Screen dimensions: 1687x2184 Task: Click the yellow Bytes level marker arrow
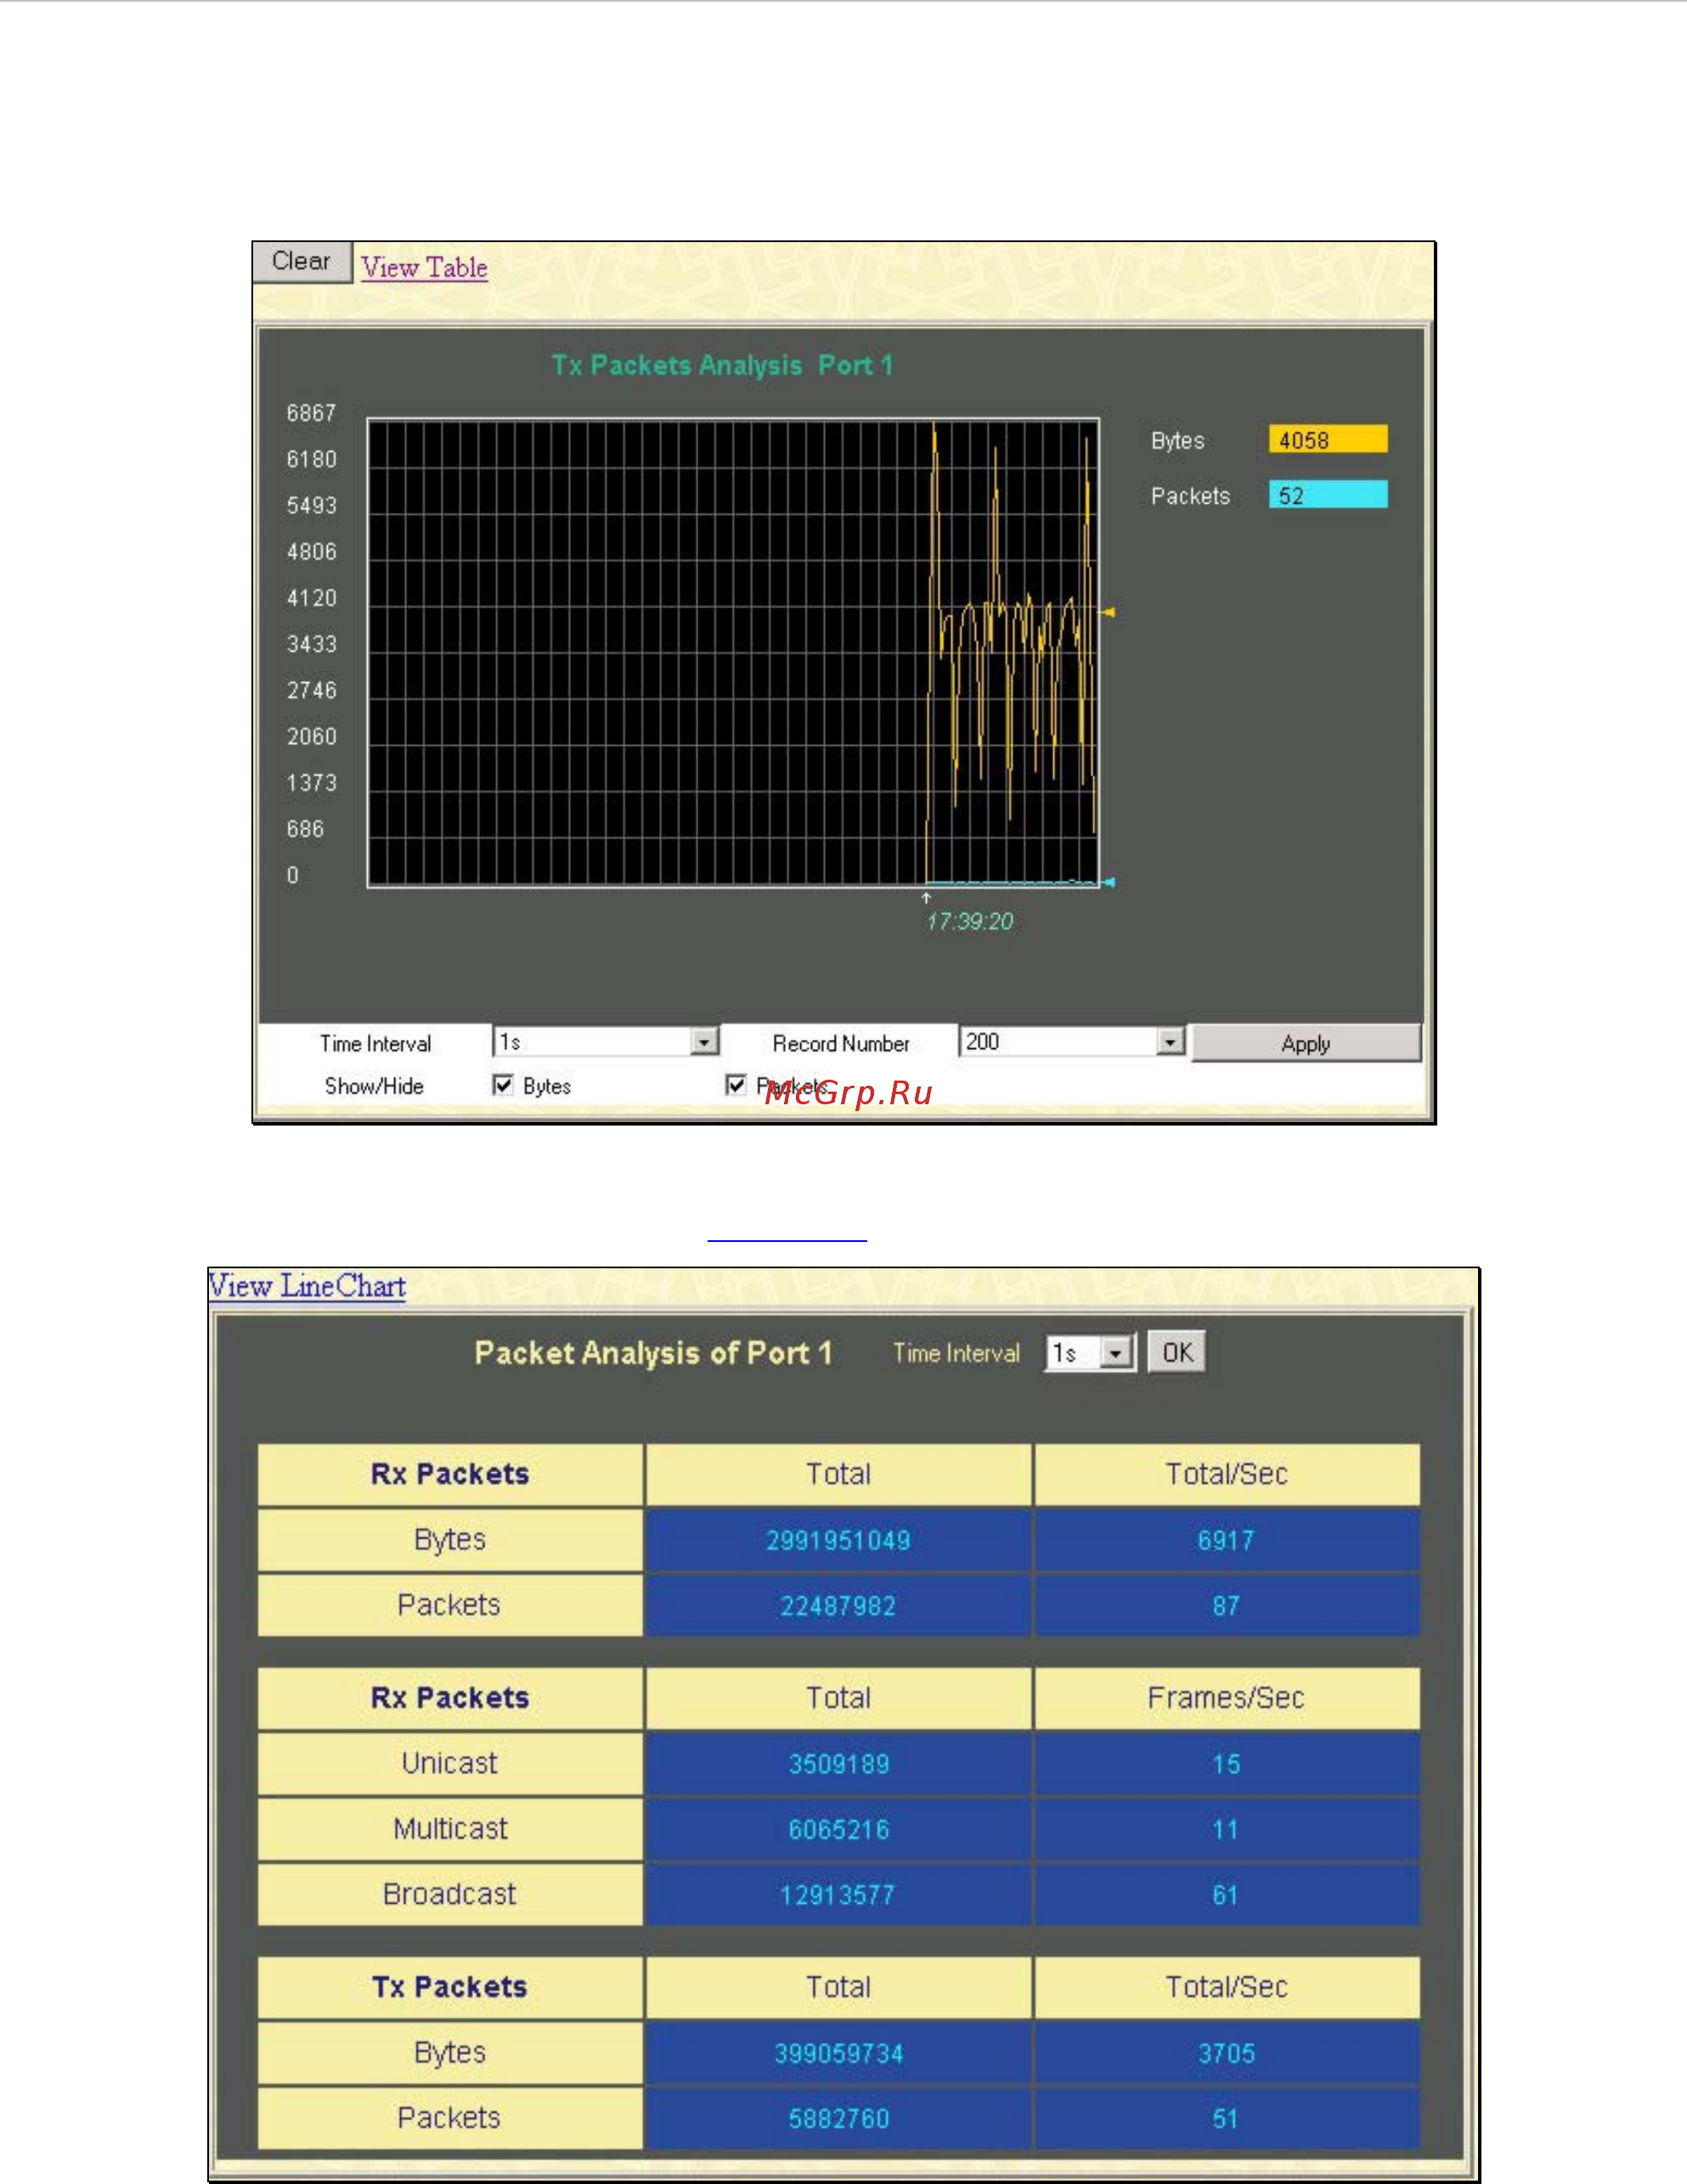coord(1108,612)
